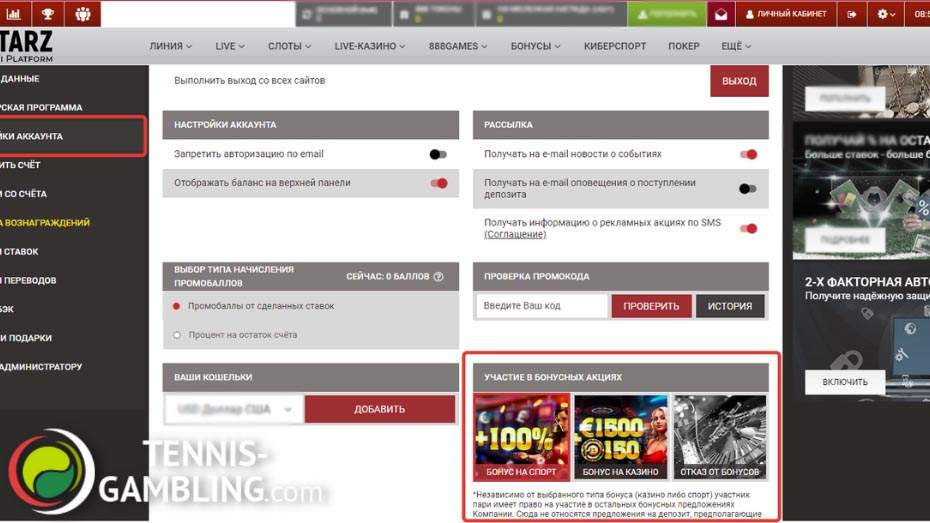Toggle Отображать баланс на верхней панели switch
The width and height of the screenshot is (930, 523).
[439, 183]
